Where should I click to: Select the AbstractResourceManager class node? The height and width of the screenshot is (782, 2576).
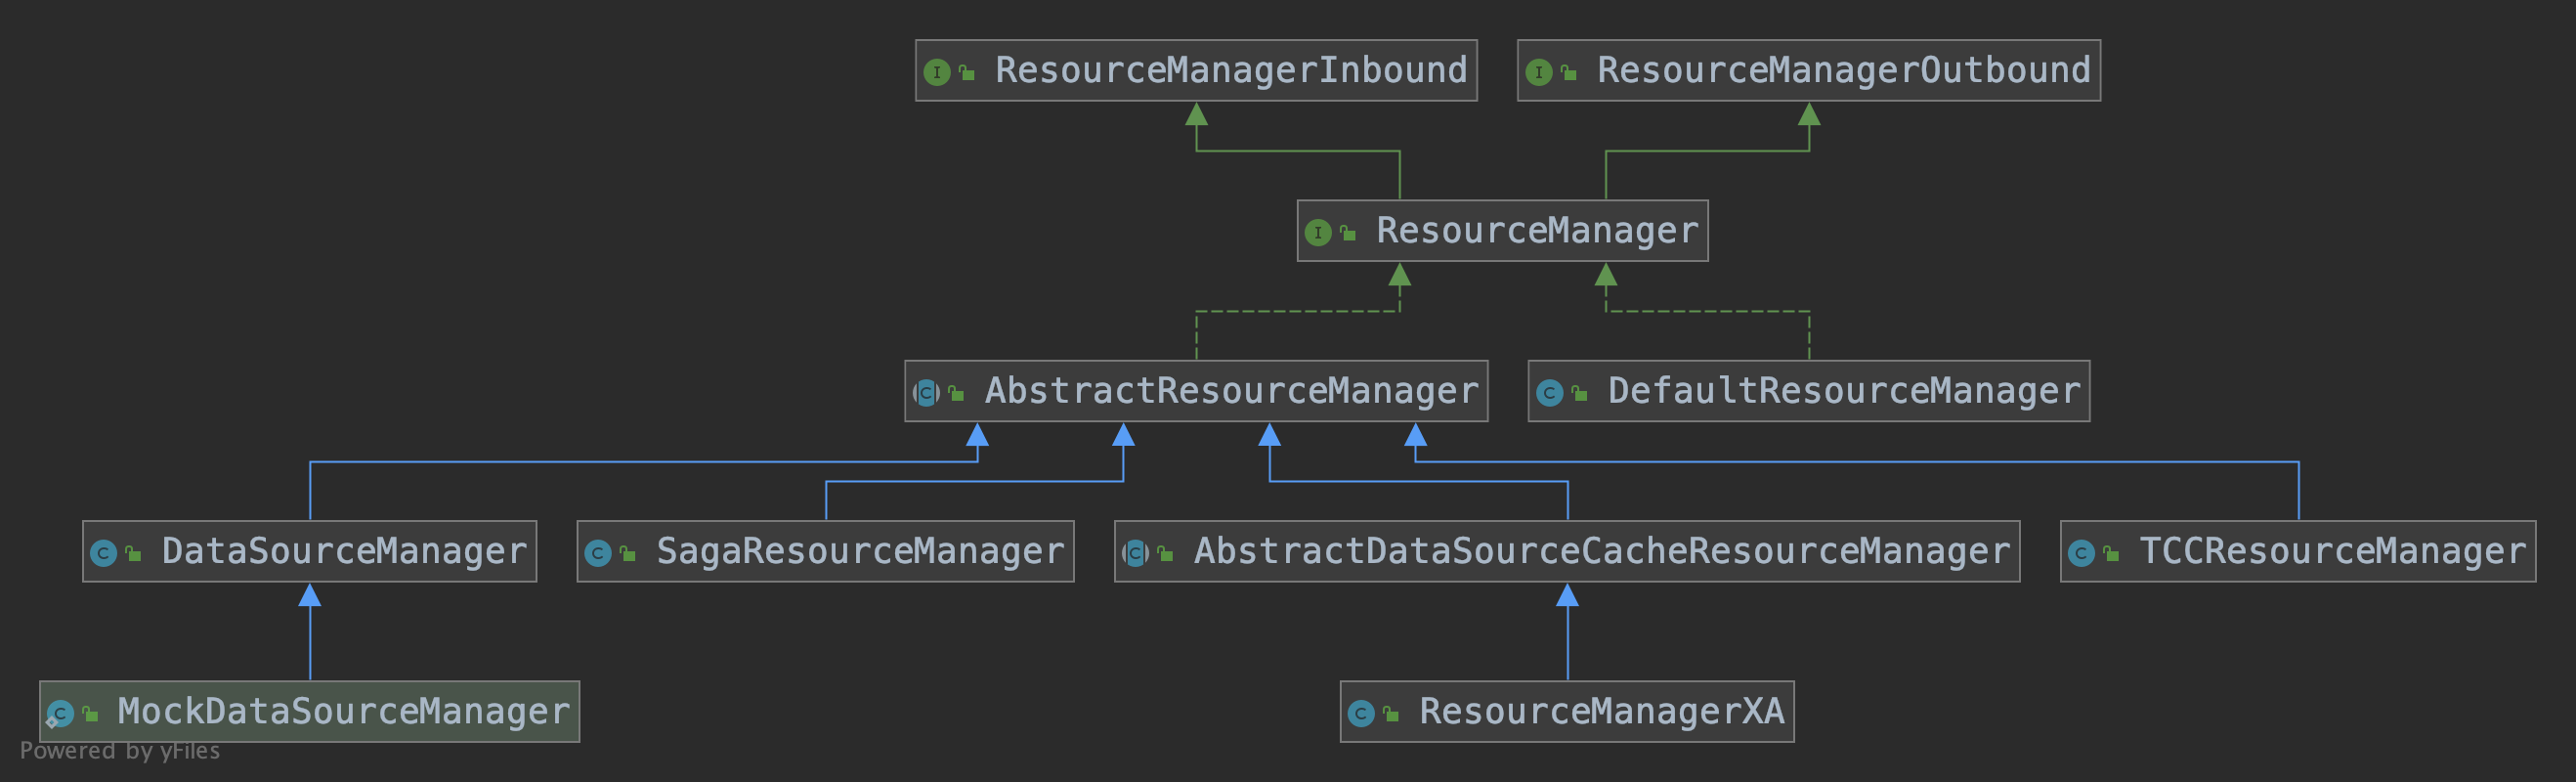click(x=1230, y=391)
